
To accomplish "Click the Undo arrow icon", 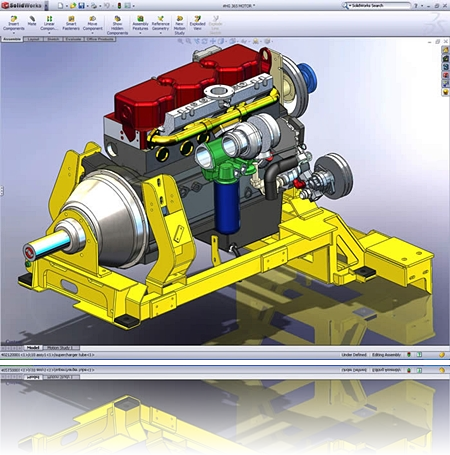I will (x=107, y=5).
